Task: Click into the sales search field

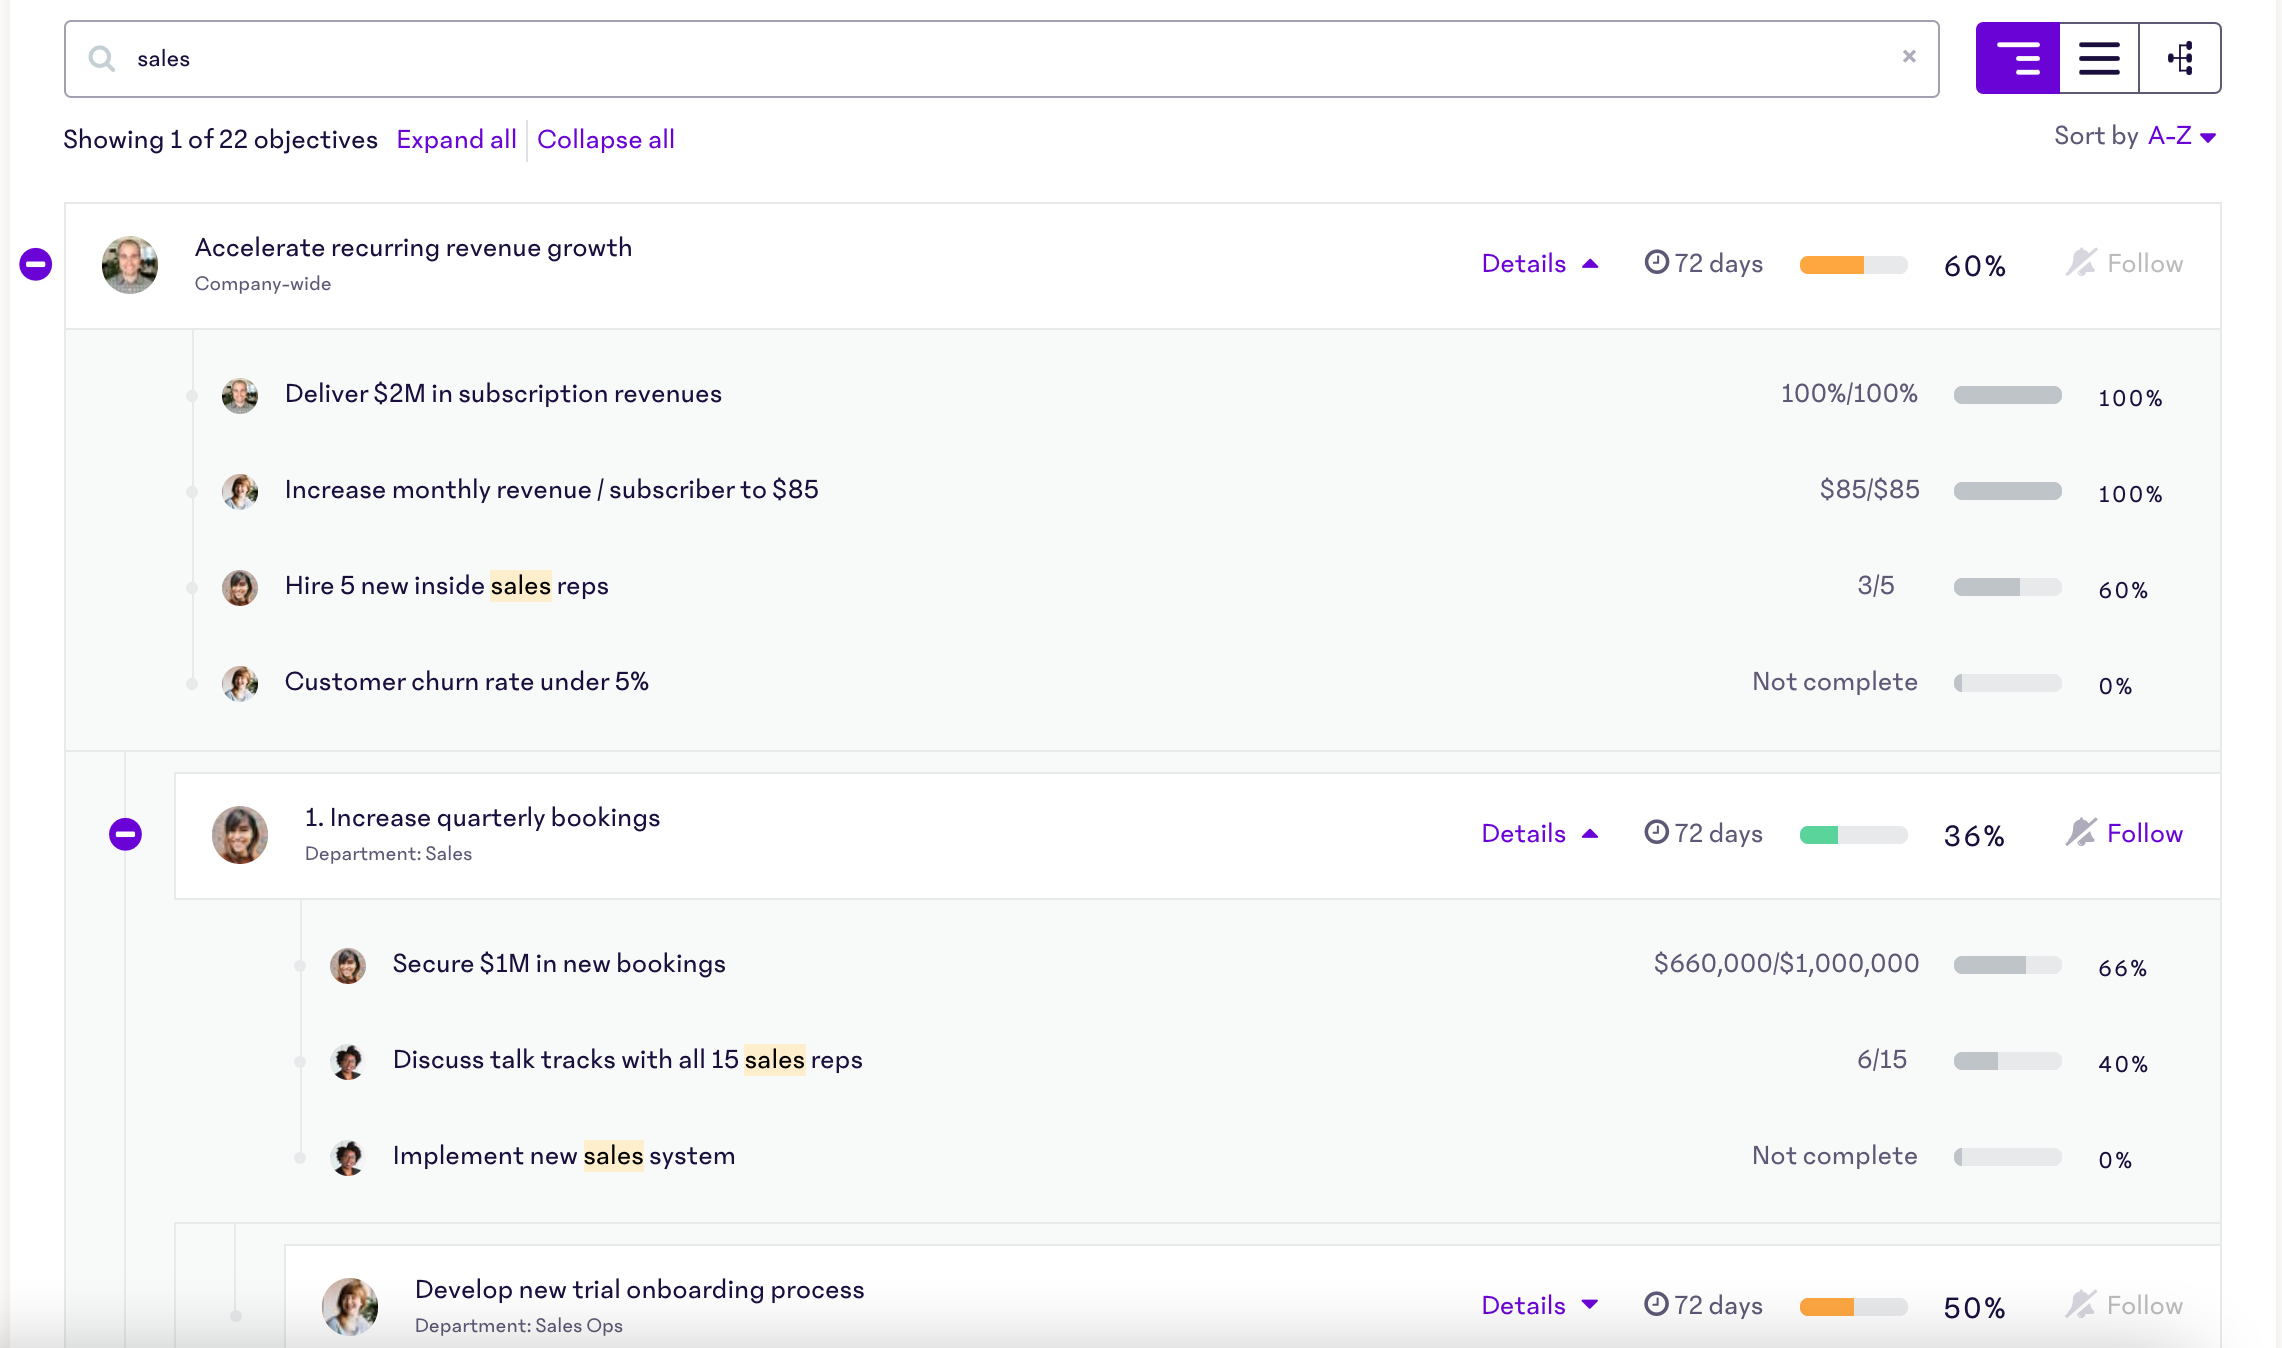Action: tap(1000, 58)
